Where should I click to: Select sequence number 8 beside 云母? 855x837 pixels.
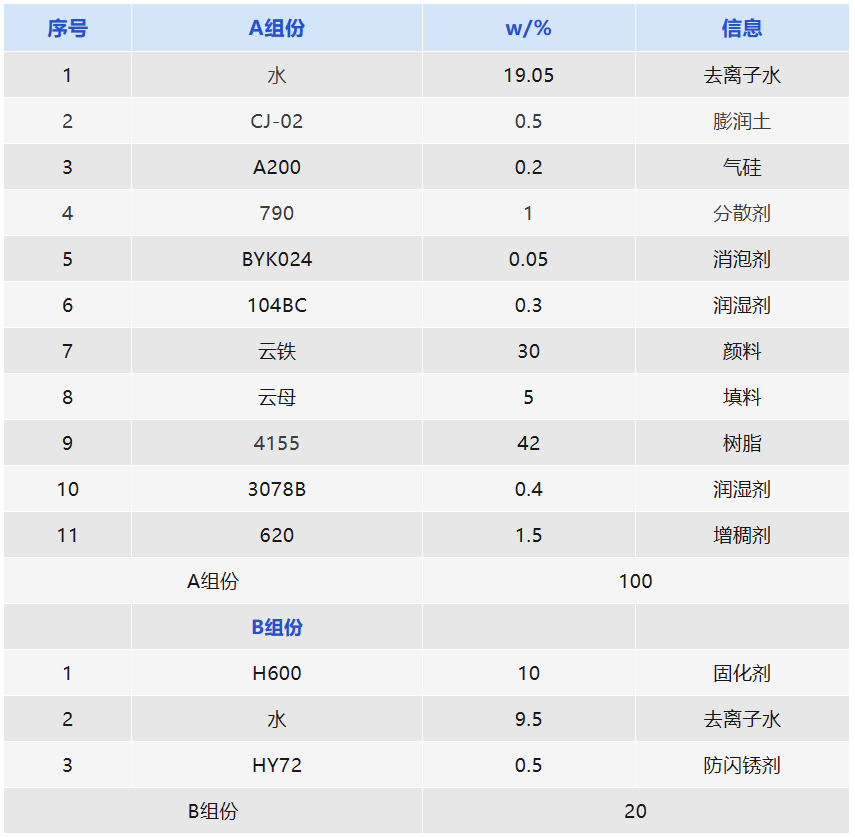click(68, 398)
